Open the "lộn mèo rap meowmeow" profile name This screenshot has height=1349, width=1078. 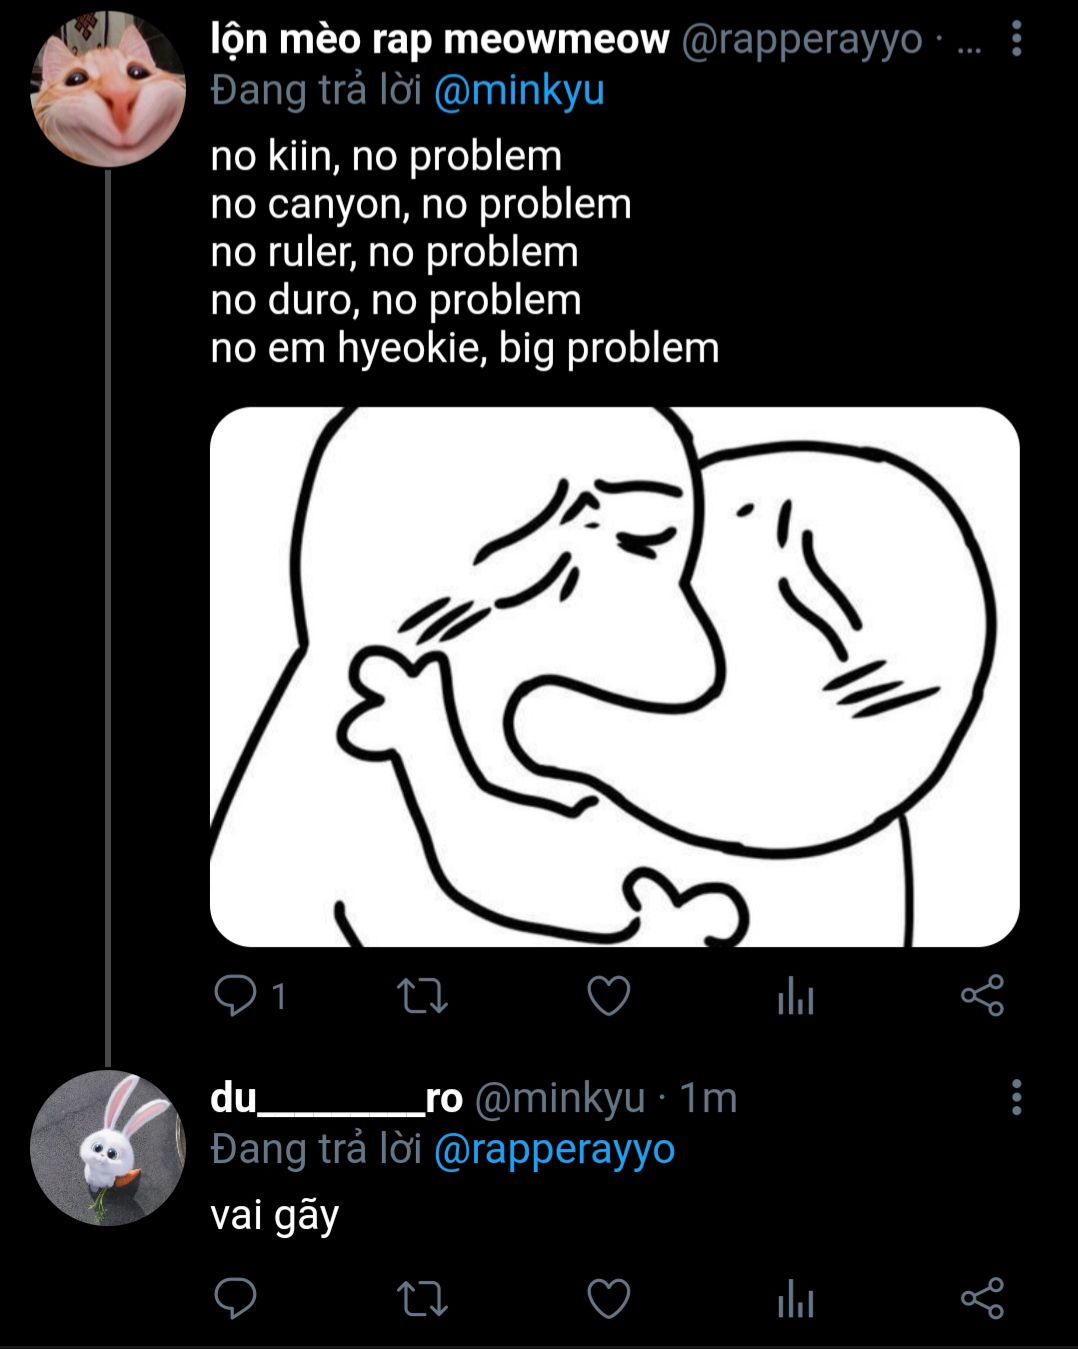tap(439, 40)
